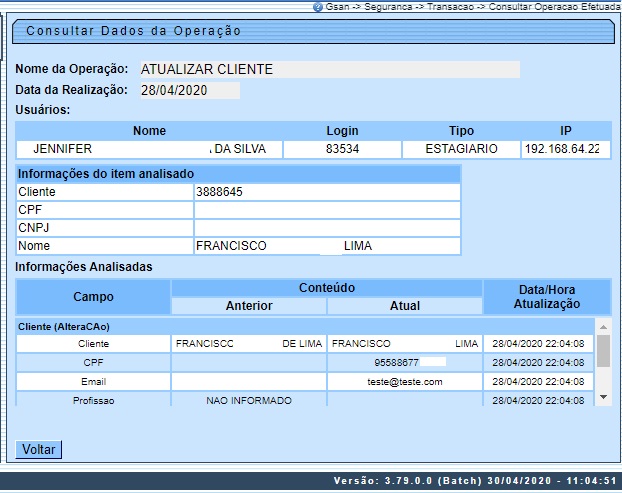Click the empty CNPJ value cell
The width and height of the screenshot is (622, 493).
click(x=327, y=227)
